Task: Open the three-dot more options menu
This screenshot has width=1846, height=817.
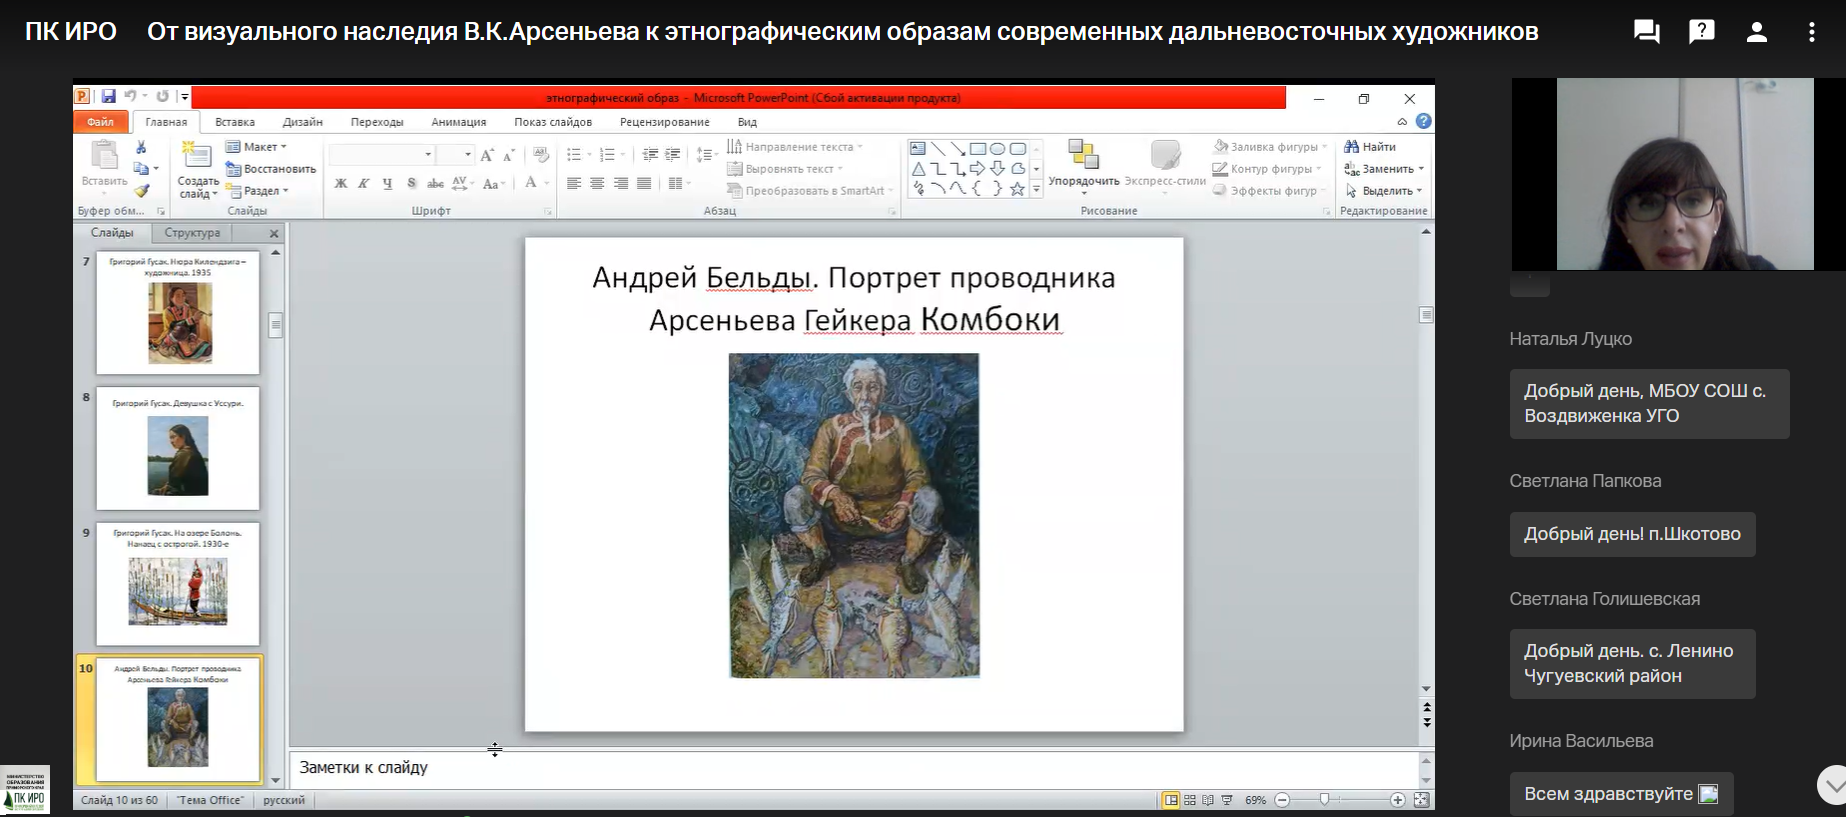Action: tap(1812, 32)
